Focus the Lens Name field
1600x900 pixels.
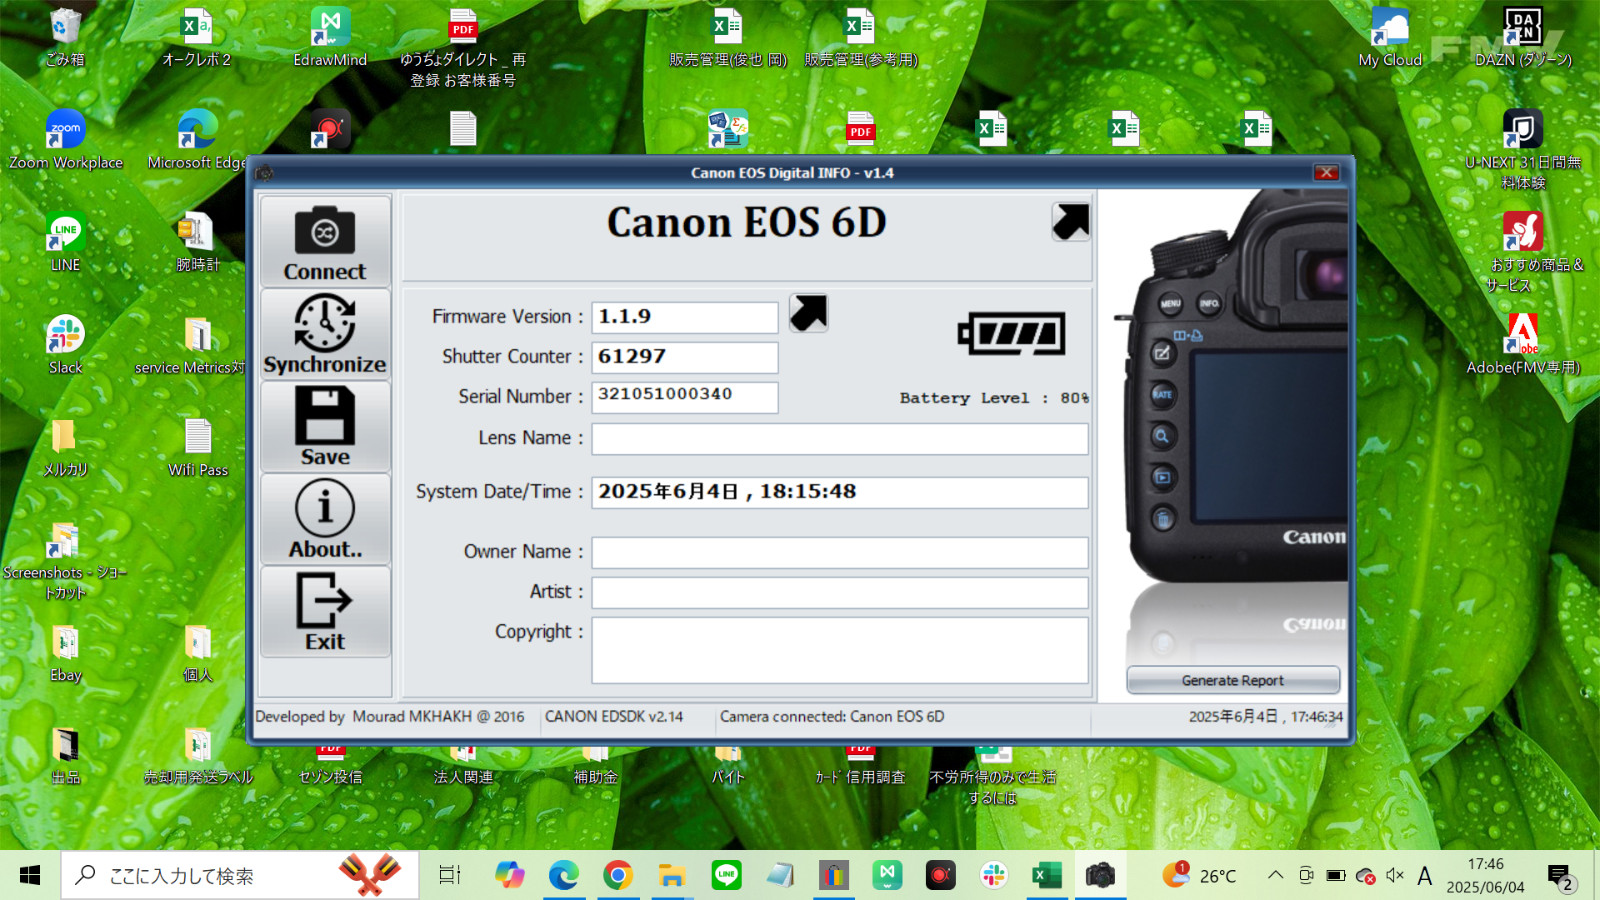tap(840, 439)
